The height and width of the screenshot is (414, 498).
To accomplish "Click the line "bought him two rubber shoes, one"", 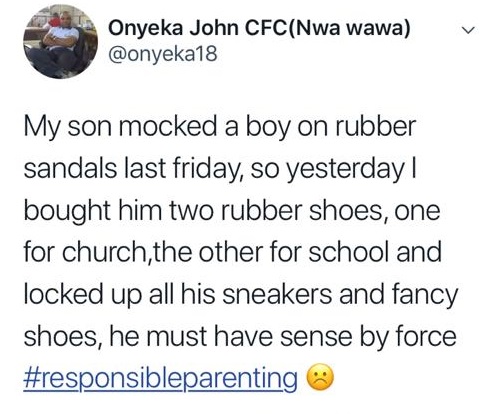I will tap(232, 211).
